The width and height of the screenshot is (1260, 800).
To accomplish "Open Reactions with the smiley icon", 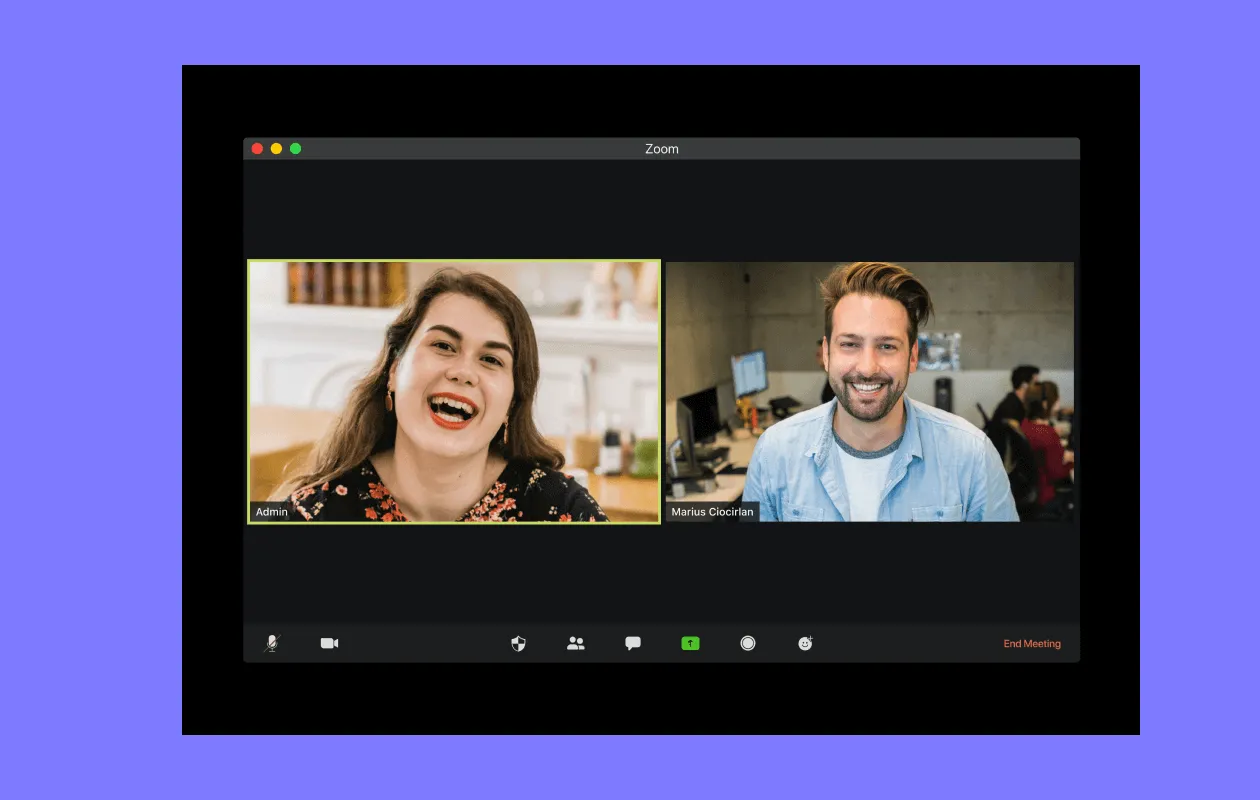I will coord(806,643).
